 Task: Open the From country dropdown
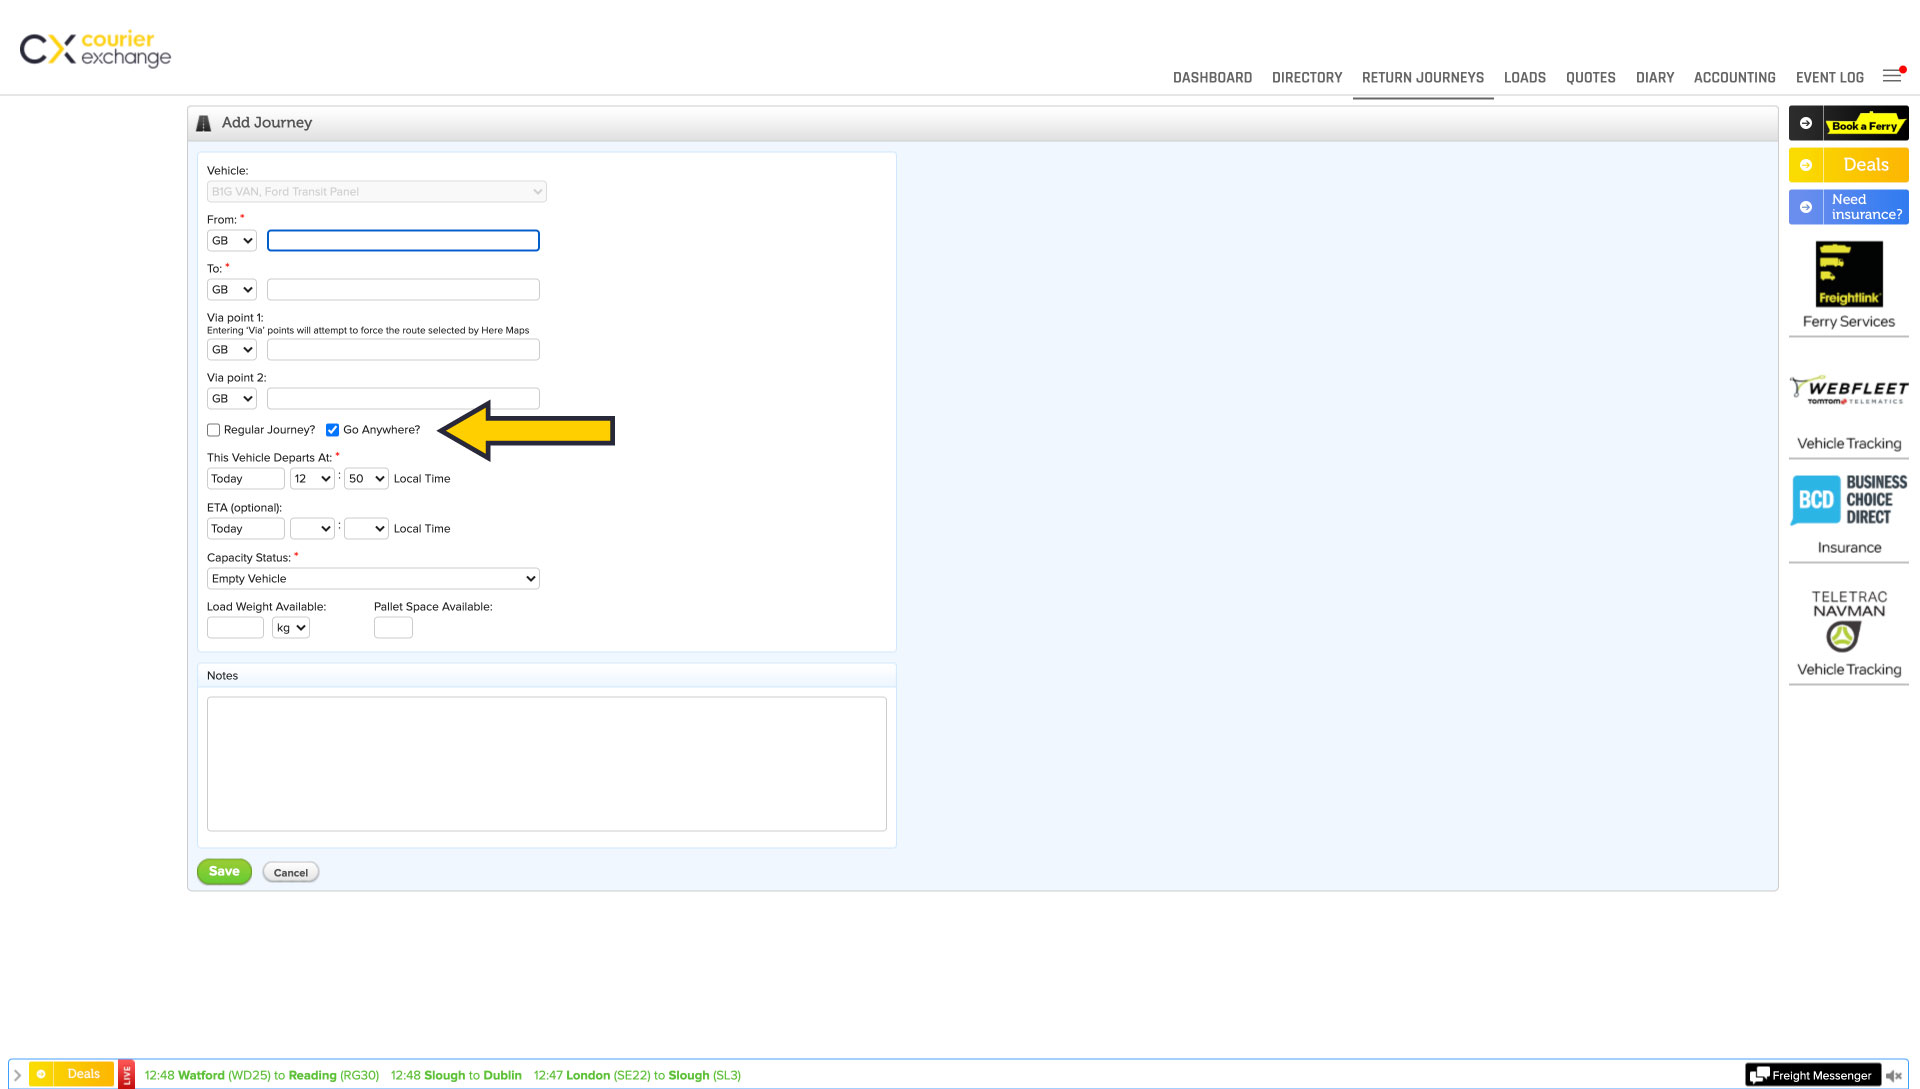point(232,241)
